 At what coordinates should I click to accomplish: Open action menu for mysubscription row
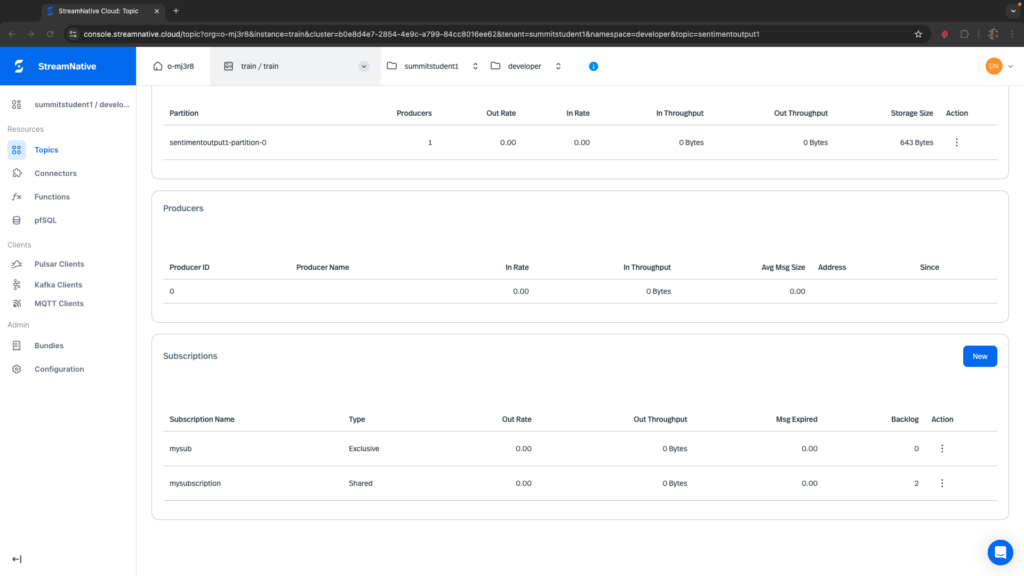941,483
